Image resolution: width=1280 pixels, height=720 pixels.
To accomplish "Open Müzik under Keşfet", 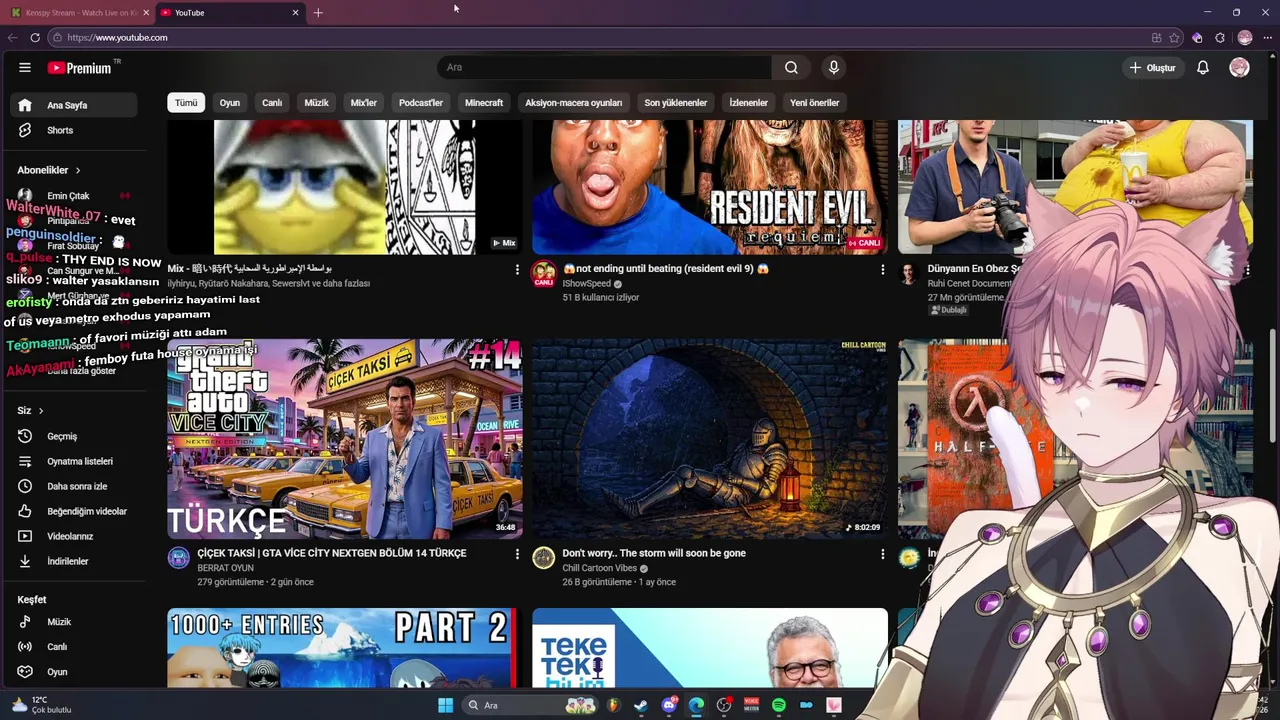I will point(74,621).
